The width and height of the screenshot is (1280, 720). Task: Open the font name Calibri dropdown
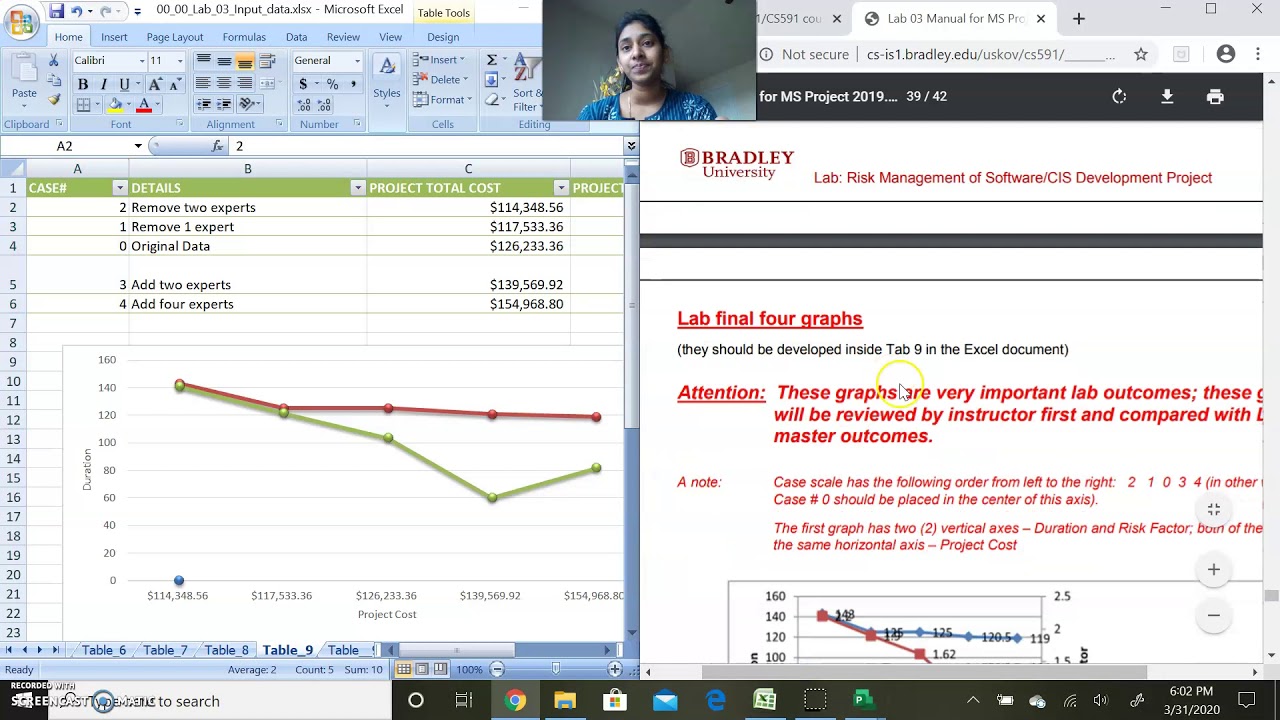(x=143, y=61)
